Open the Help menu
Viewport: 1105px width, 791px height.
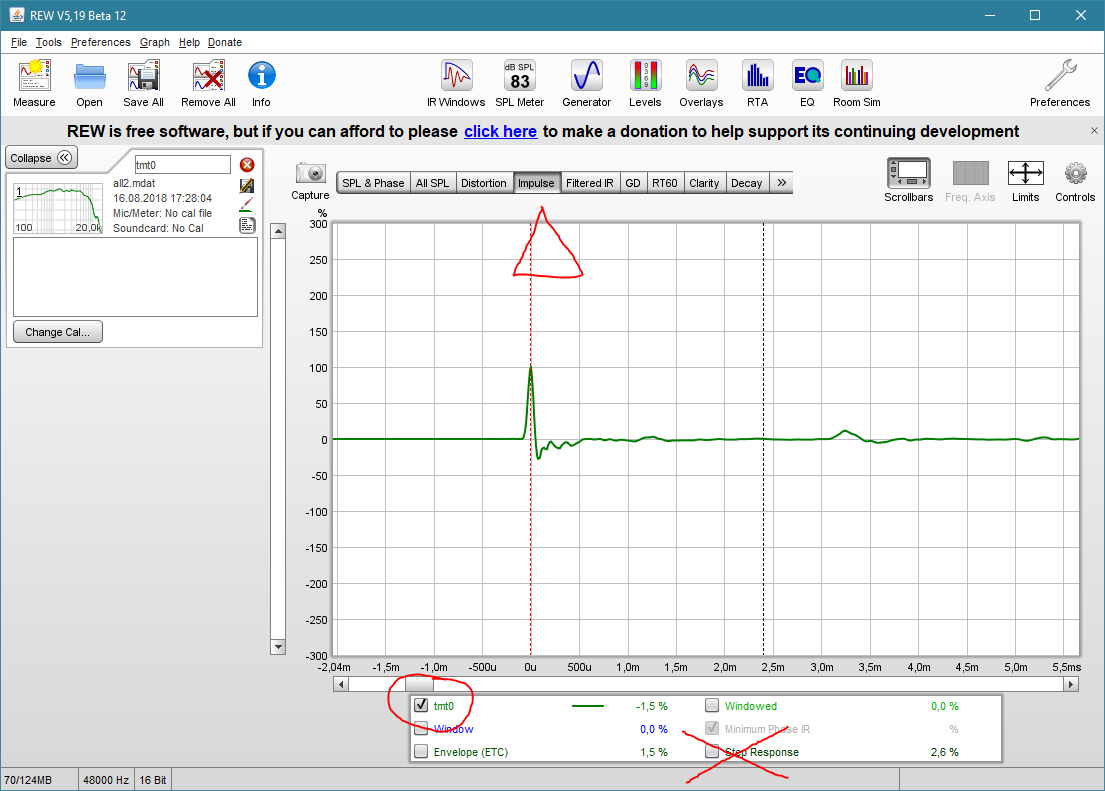[189, 42]
